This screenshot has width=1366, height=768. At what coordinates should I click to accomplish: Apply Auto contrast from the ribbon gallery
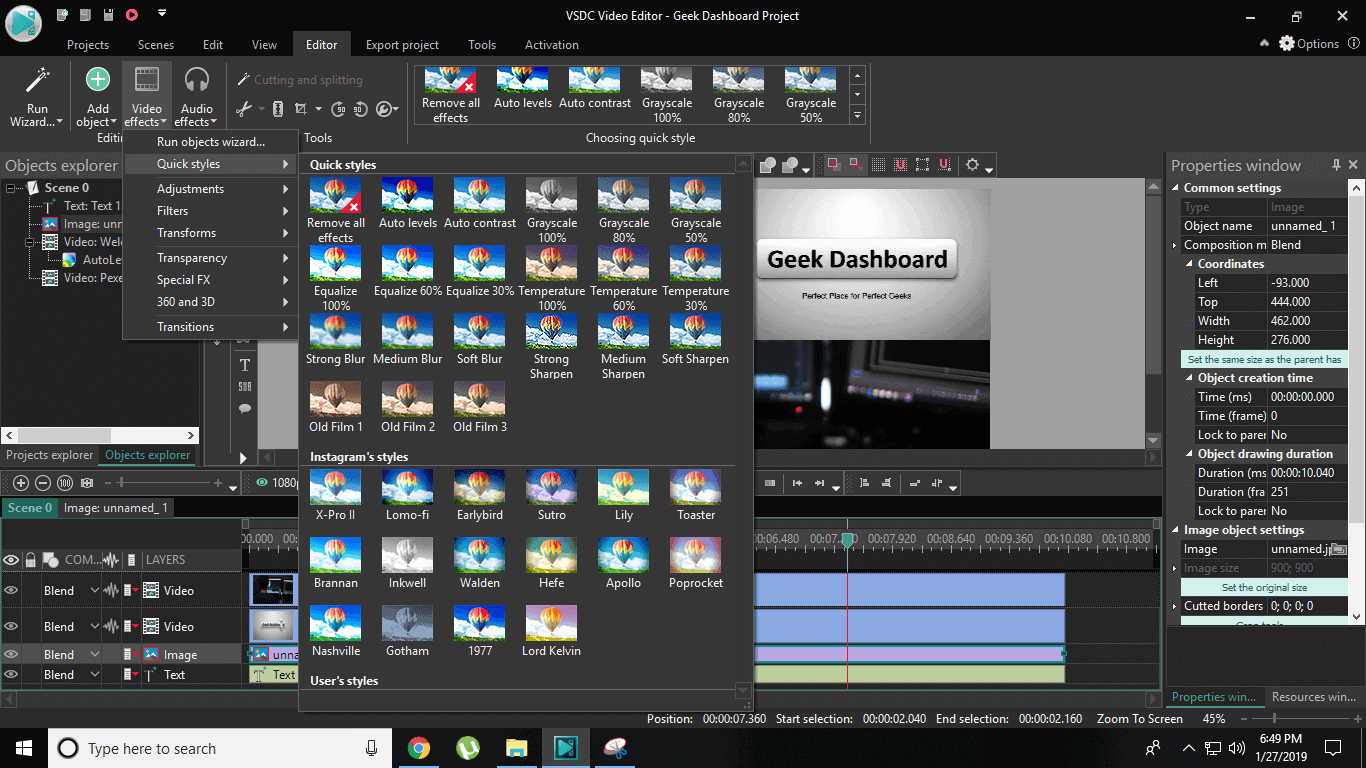(595, 89)
